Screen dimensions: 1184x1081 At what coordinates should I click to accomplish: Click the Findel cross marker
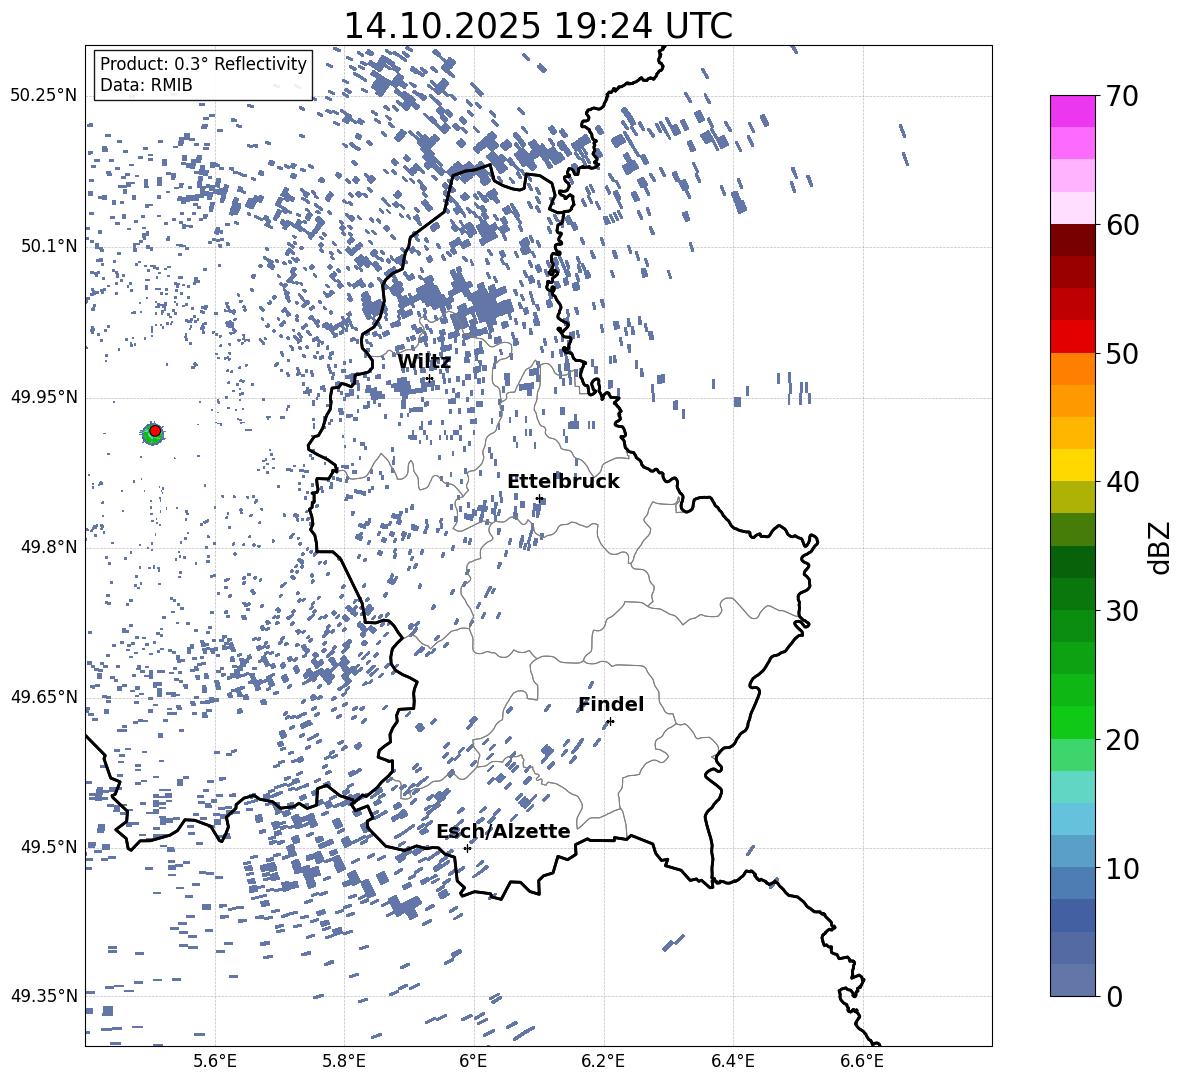click(x=610, y=722)
